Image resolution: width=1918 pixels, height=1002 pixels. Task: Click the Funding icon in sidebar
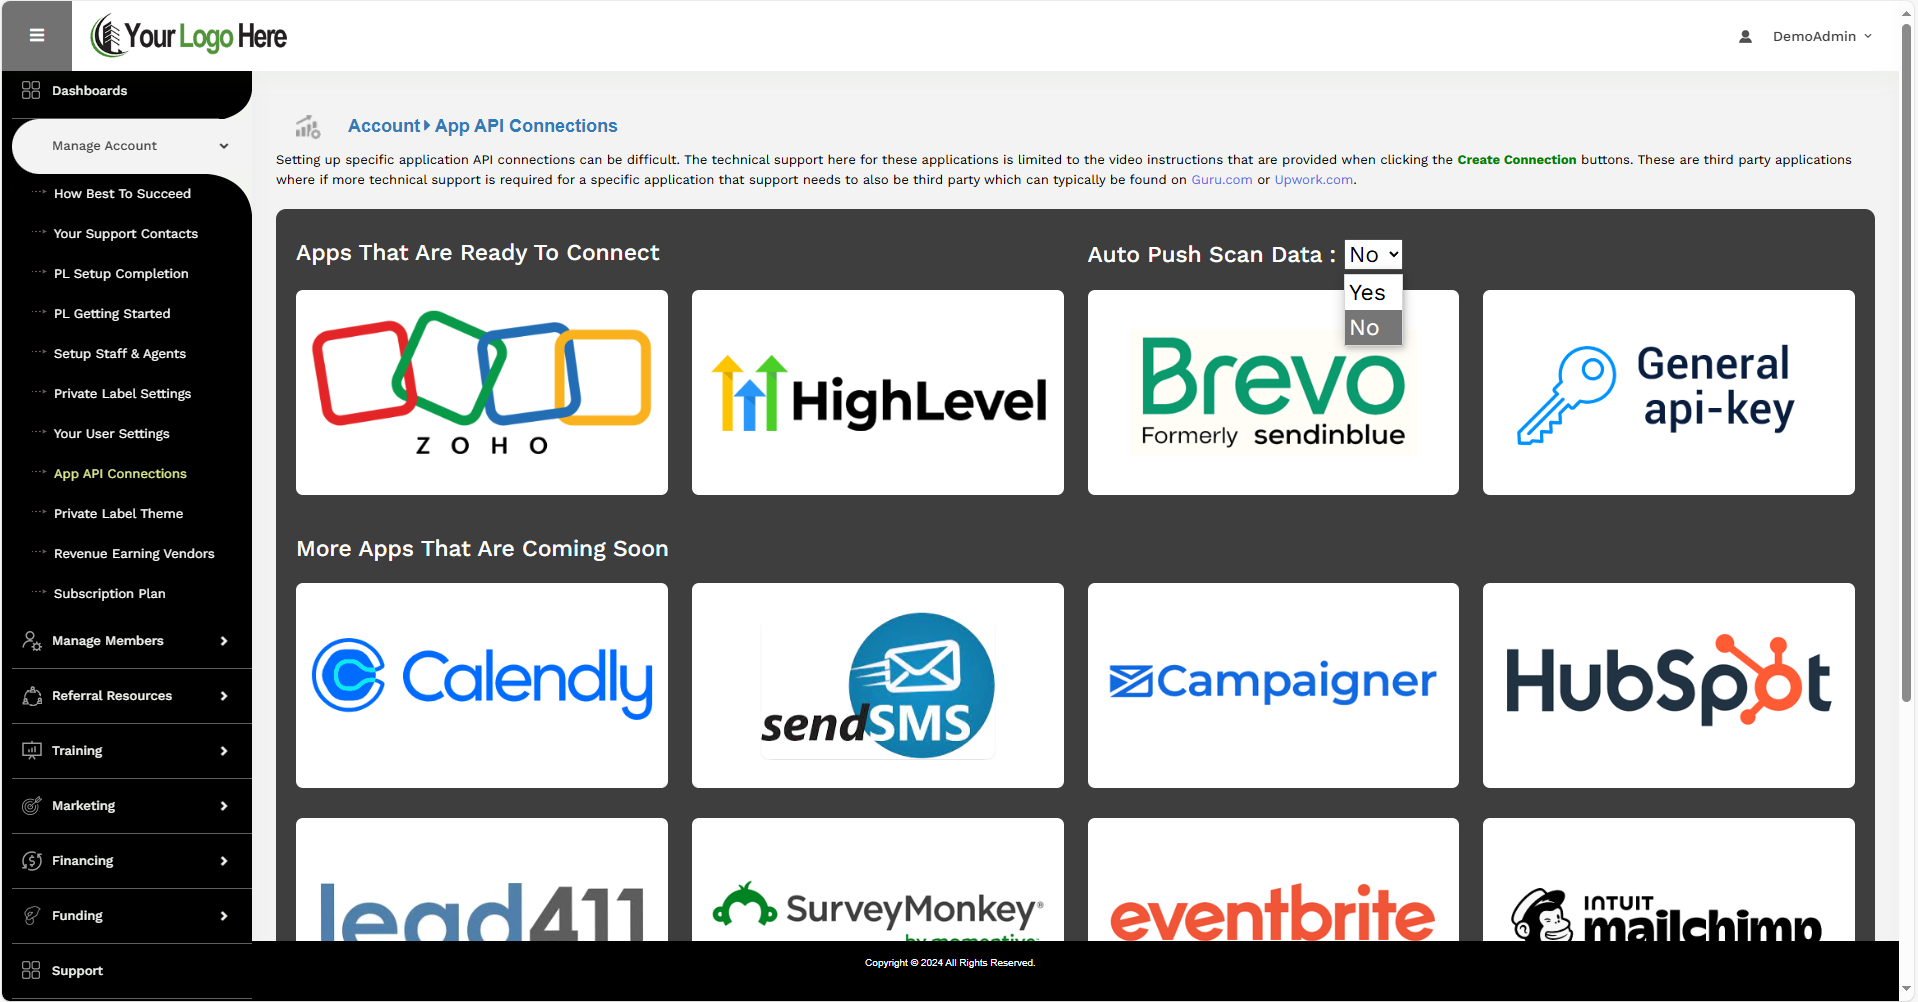(x=32, y=916)
